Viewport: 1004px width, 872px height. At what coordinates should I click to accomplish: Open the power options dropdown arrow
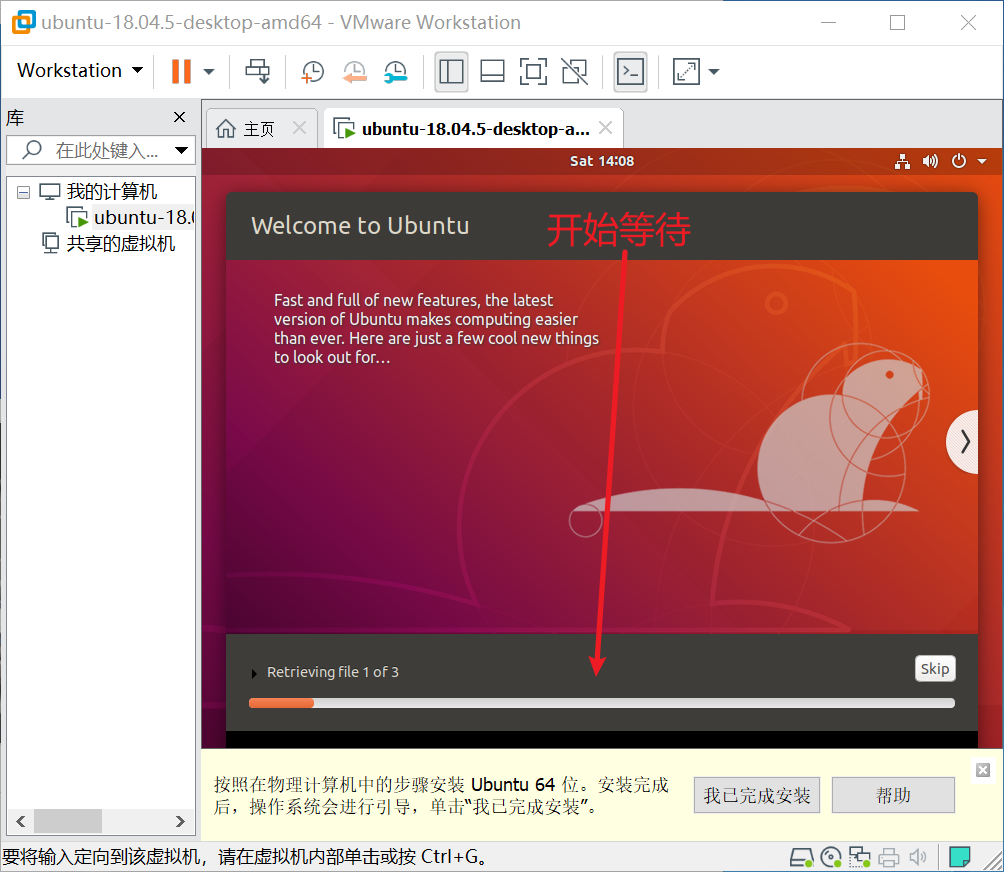209,72
